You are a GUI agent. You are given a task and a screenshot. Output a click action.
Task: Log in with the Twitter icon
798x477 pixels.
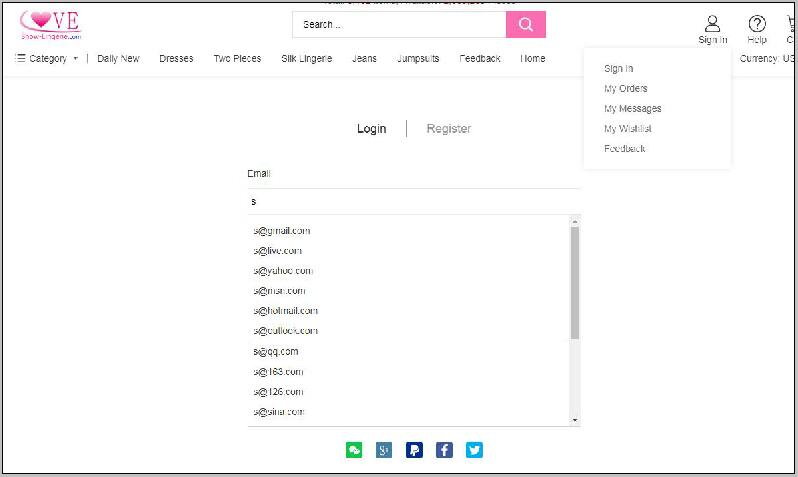click(x=474, y=450)
